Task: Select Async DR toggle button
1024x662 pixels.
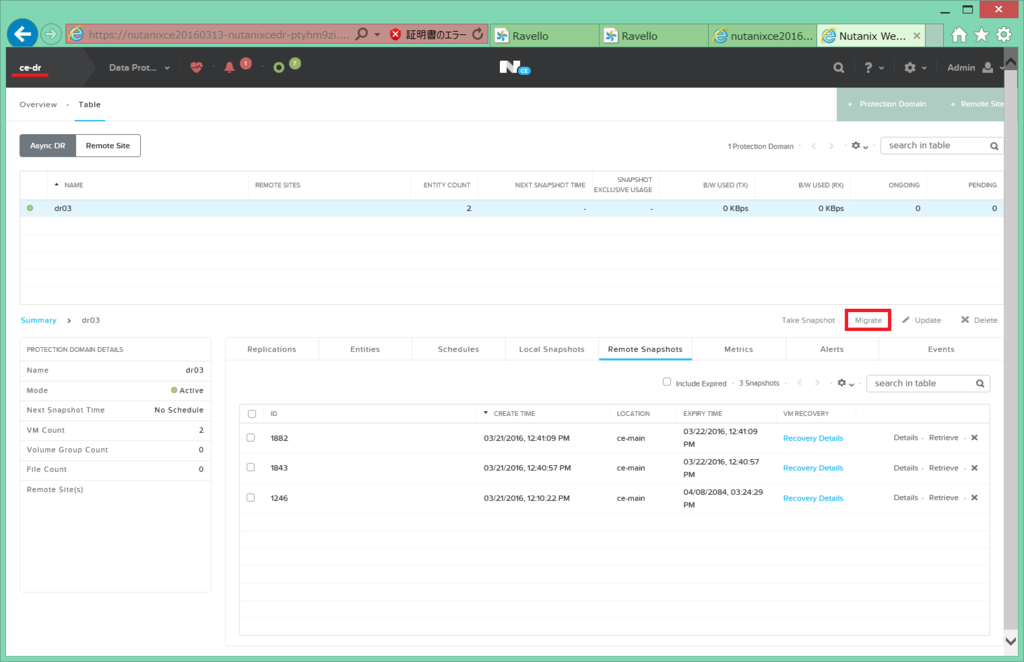Action: 48,146
